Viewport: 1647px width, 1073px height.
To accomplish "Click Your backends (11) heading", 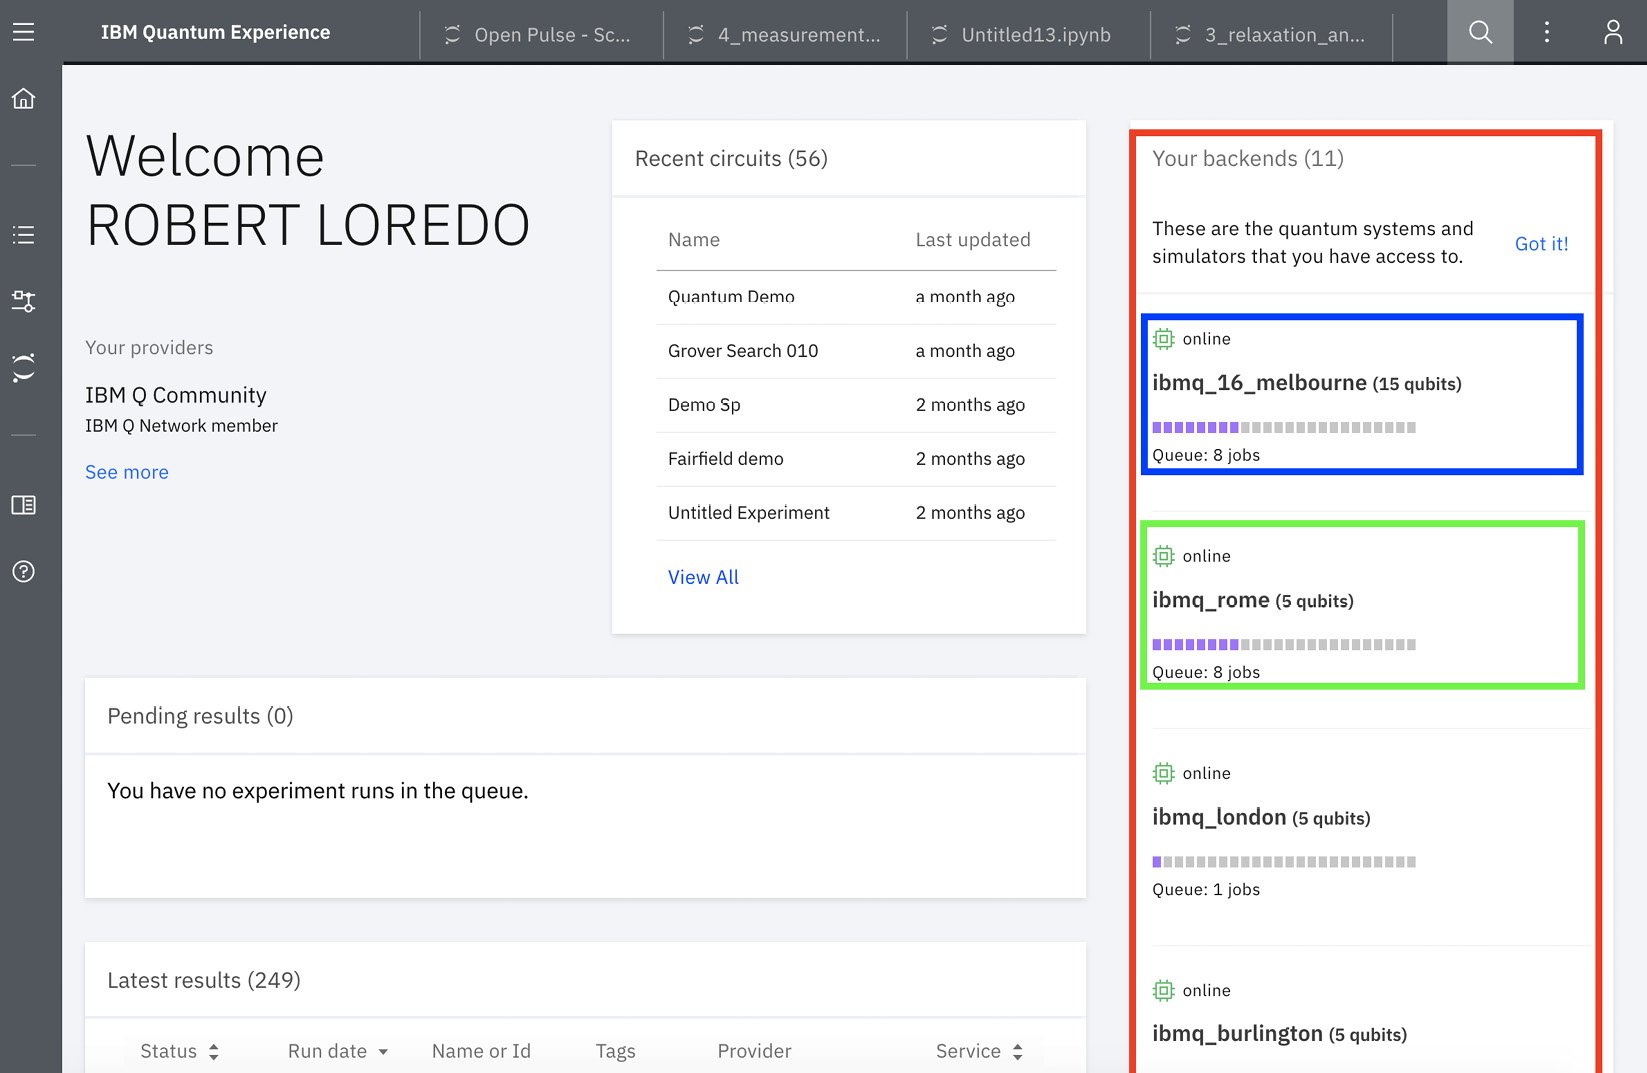I will (1248, 158).
